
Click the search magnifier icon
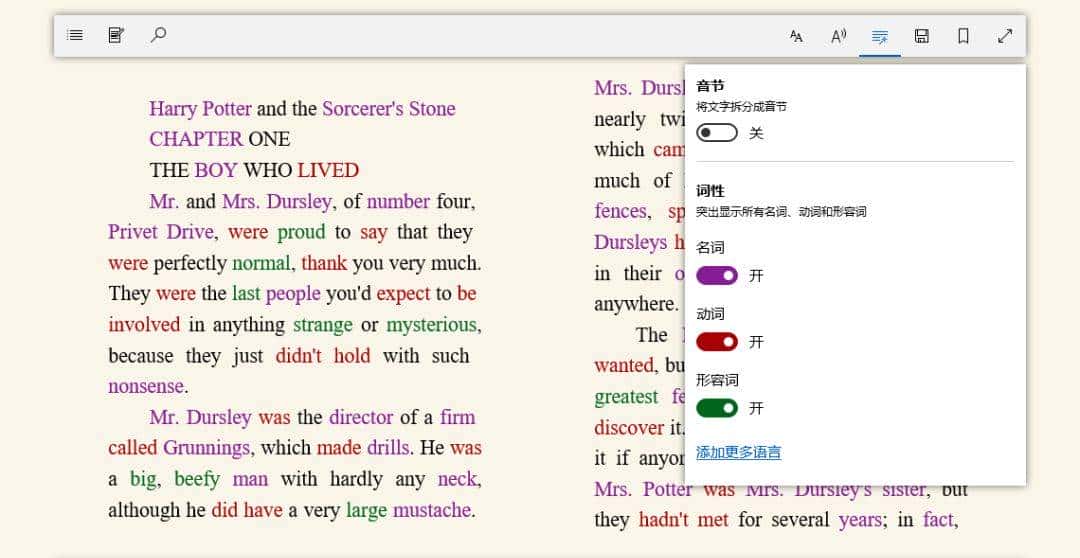pos(158,35)
